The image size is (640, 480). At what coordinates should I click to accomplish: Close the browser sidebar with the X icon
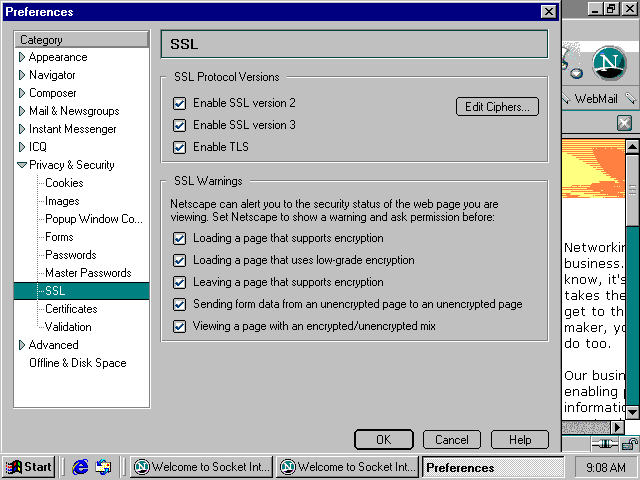click(x=624, y=122)
